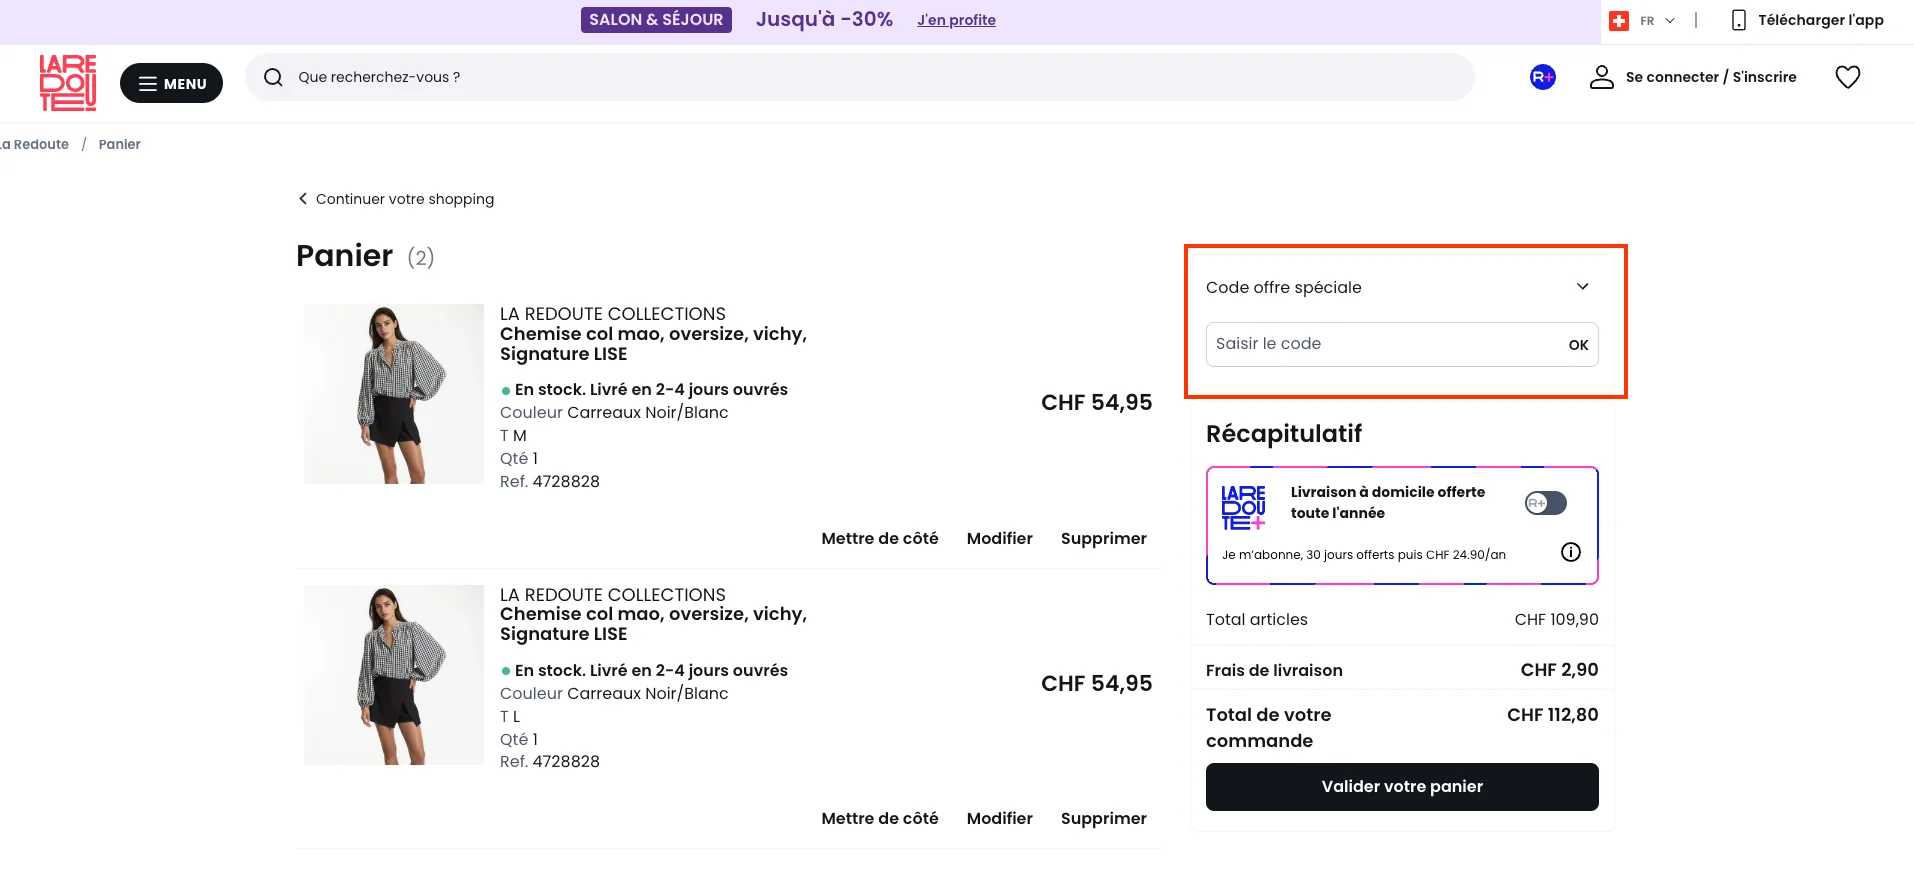The image size is (1914, 879).
Task: Follow the 'J'en profite' link
Action: 956,20
